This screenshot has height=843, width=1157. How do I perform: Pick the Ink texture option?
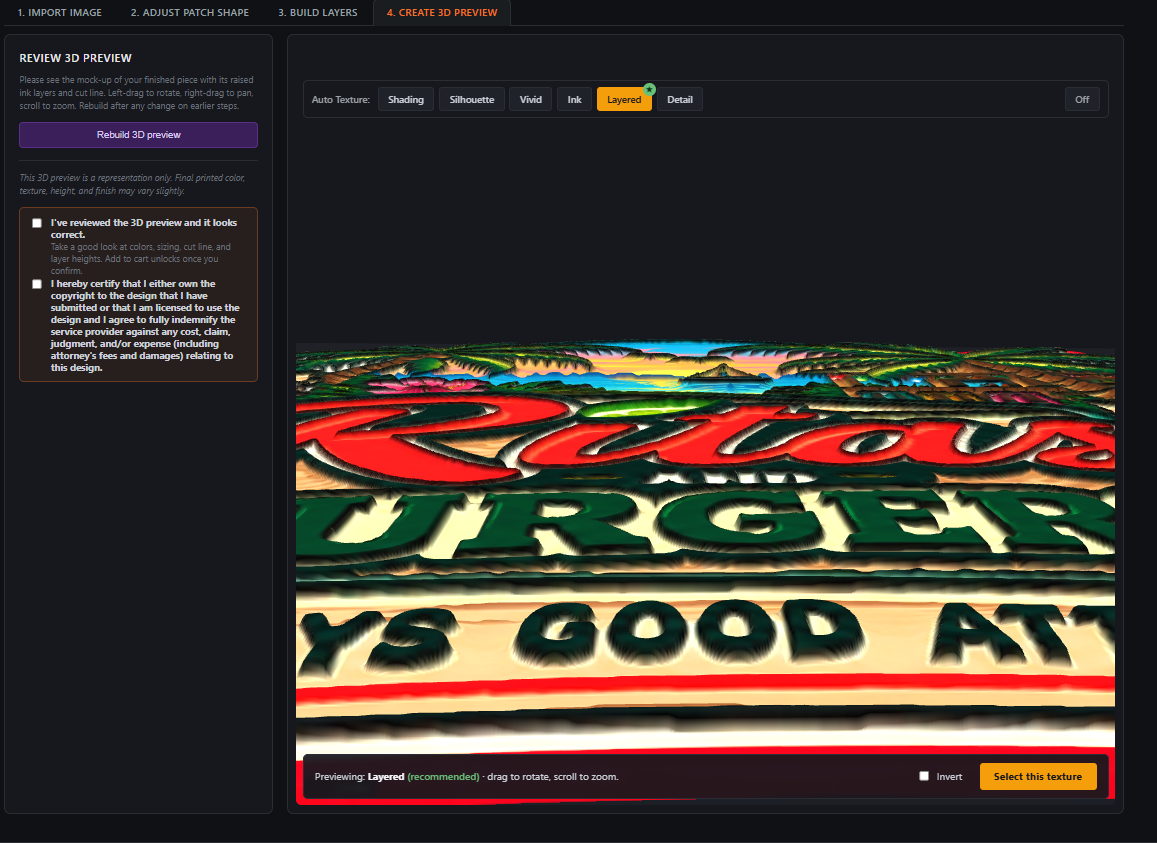point(574,100)
